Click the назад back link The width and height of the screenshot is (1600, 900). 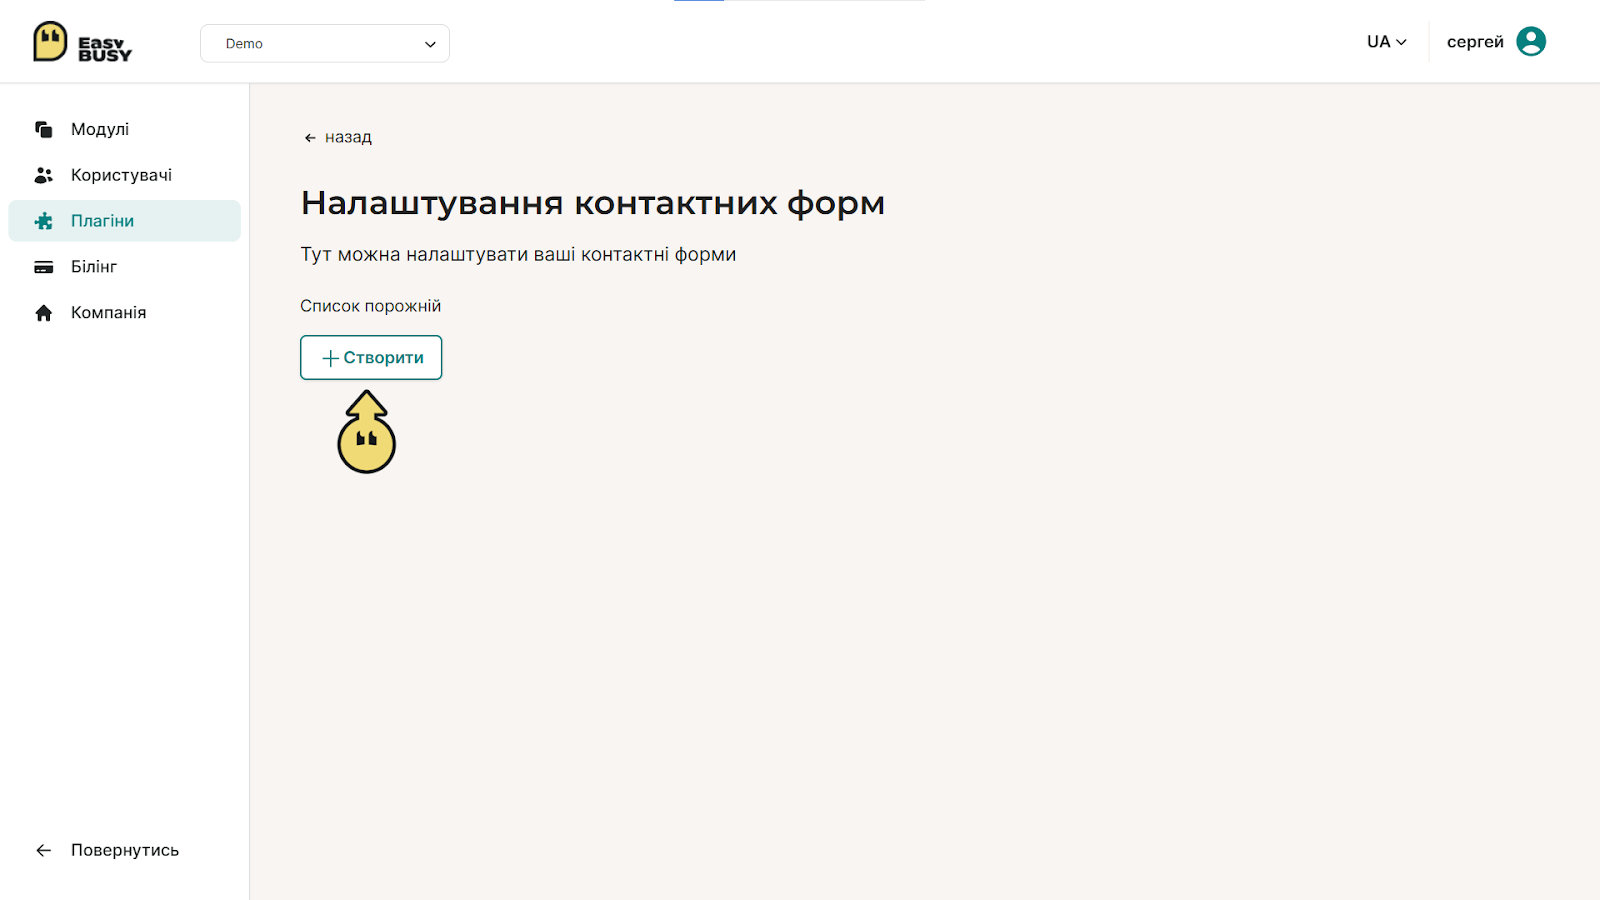point(338,137)
